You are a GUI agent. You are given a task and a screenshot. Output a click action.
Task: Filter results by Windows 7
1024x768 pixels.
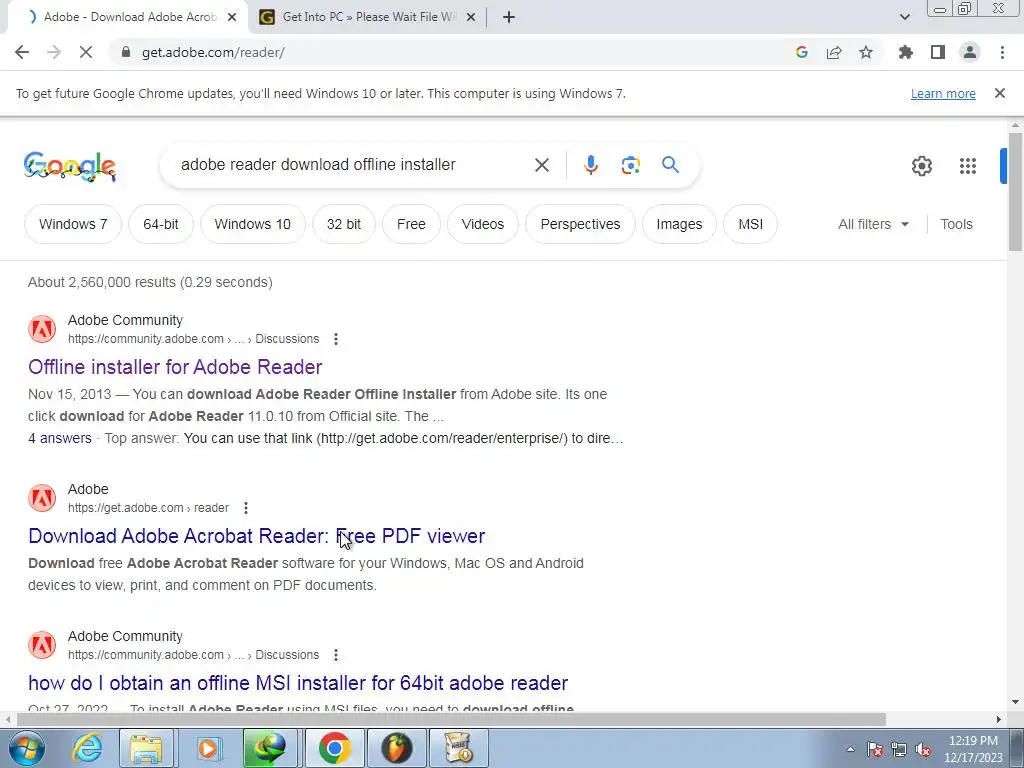pos(73,224)
